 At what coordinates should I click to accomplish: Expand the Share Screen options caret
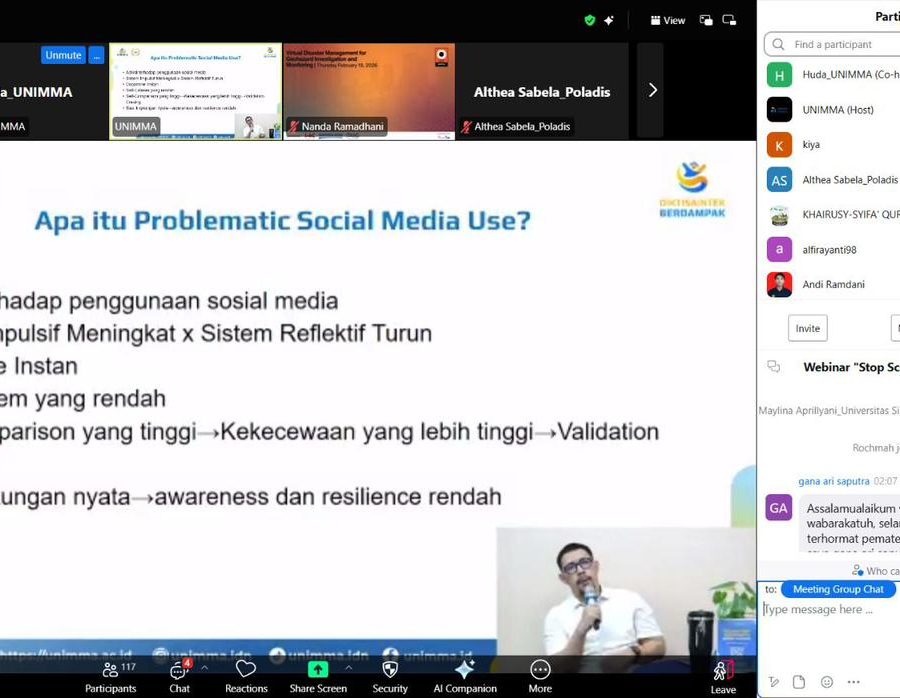(x=348, y=667)
